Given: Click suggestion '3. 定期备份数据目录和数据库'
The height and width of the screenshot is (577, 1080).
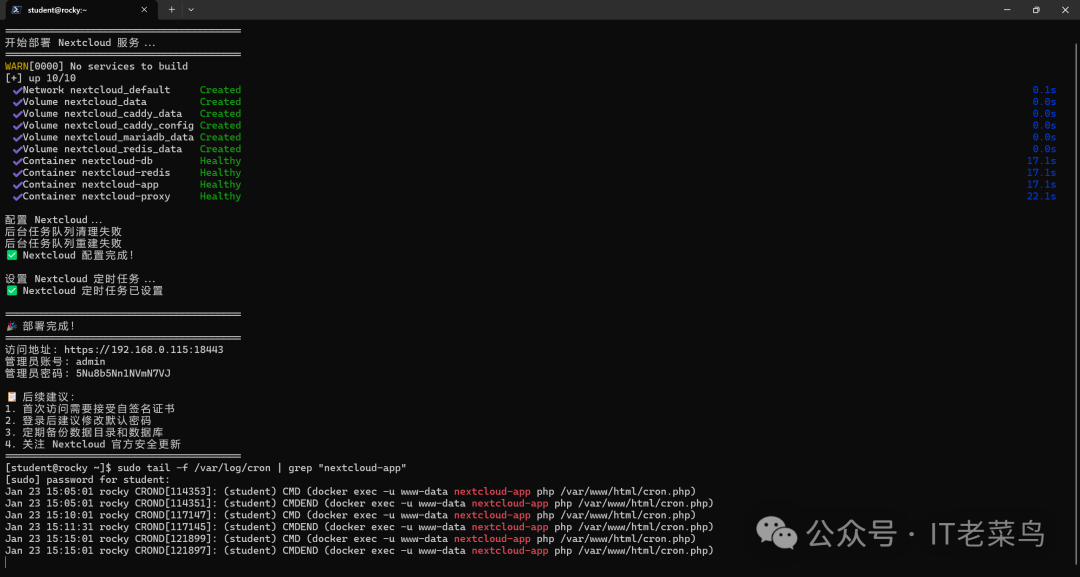Looking at the screenshot, I should pyautogui.click(x=84, y=432).
